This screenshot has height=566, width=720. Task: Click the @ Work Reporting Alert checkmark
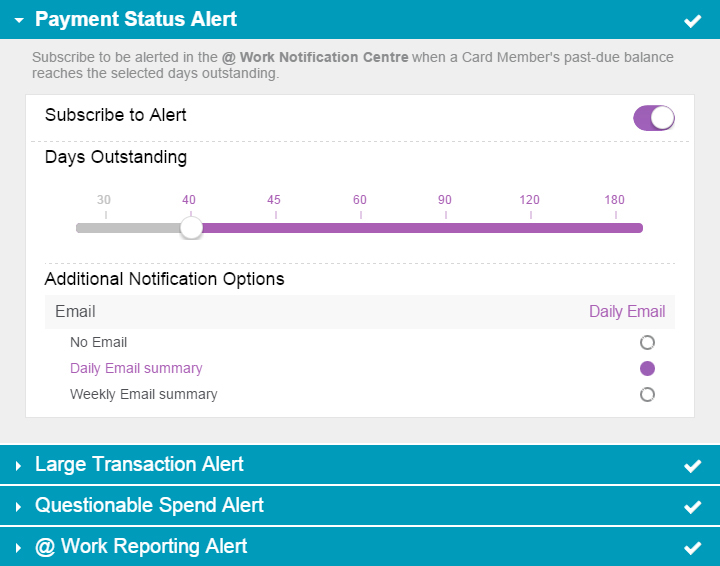coord(692,548)
